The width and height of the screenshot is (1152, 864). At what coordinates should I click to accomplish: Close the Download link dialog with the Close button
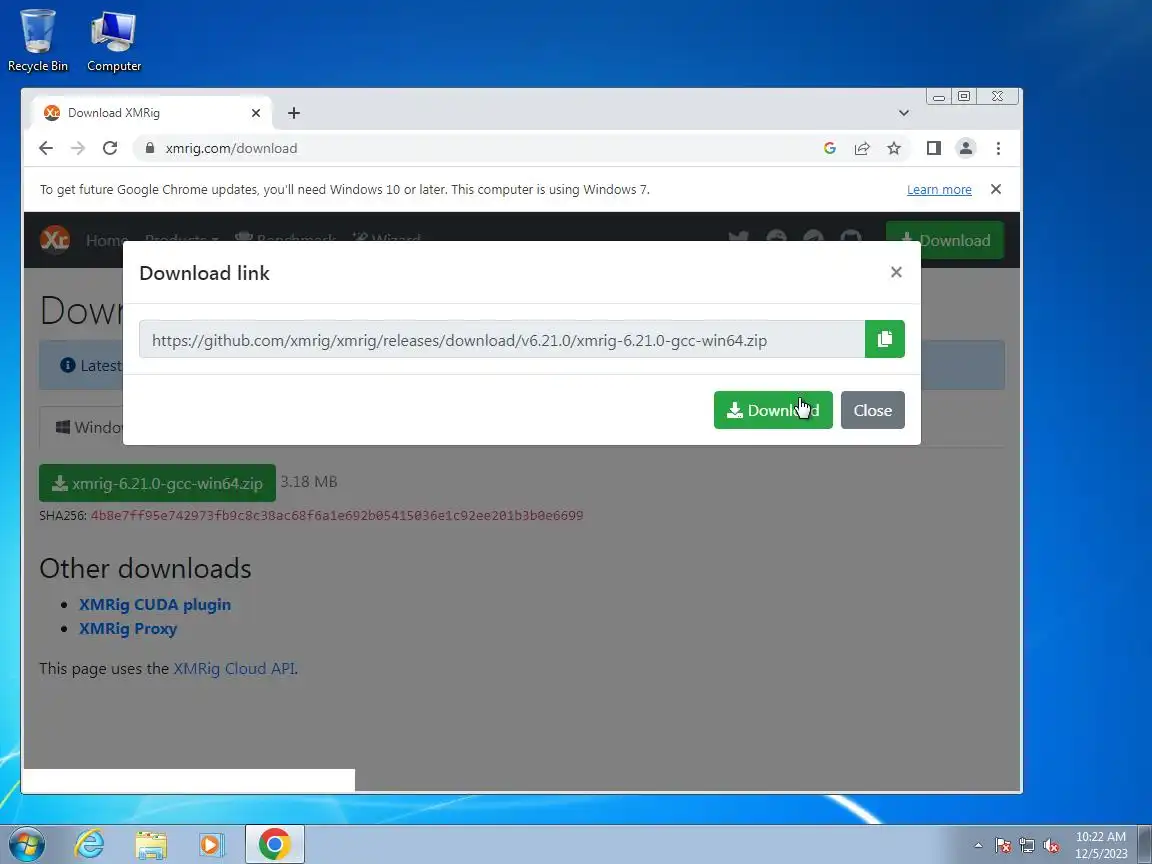point(872,410)
